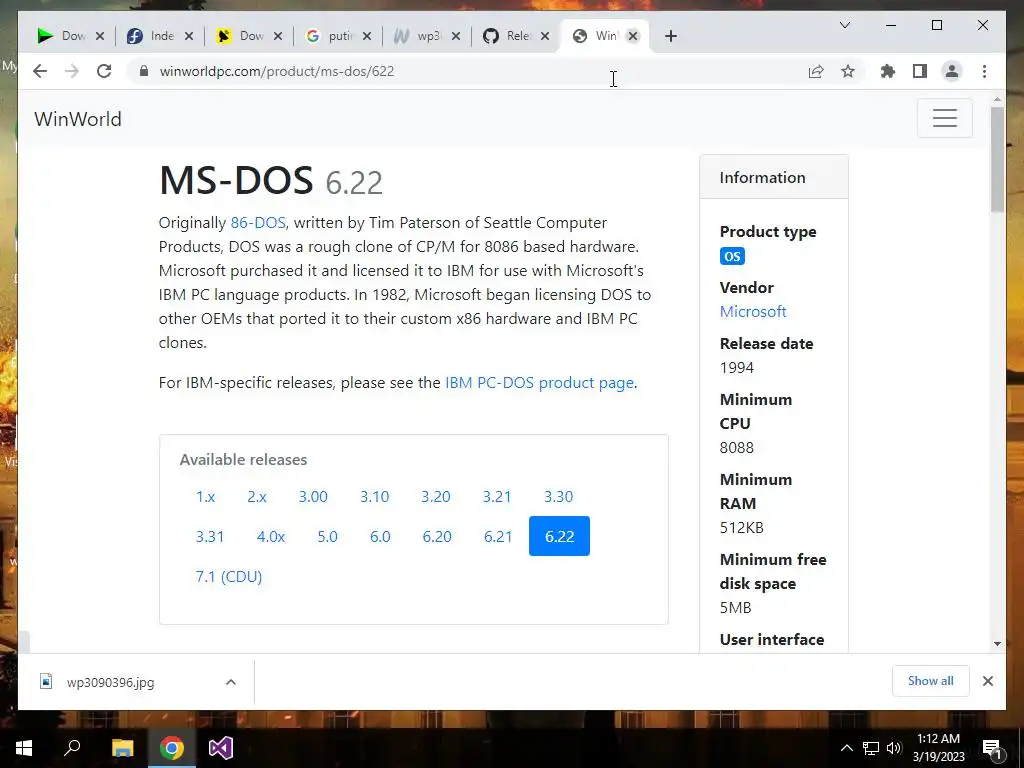Open File Explorer from the taskbar
Image resolution: width=1024 pixels, height=768 pixels.
coord(122,748)
